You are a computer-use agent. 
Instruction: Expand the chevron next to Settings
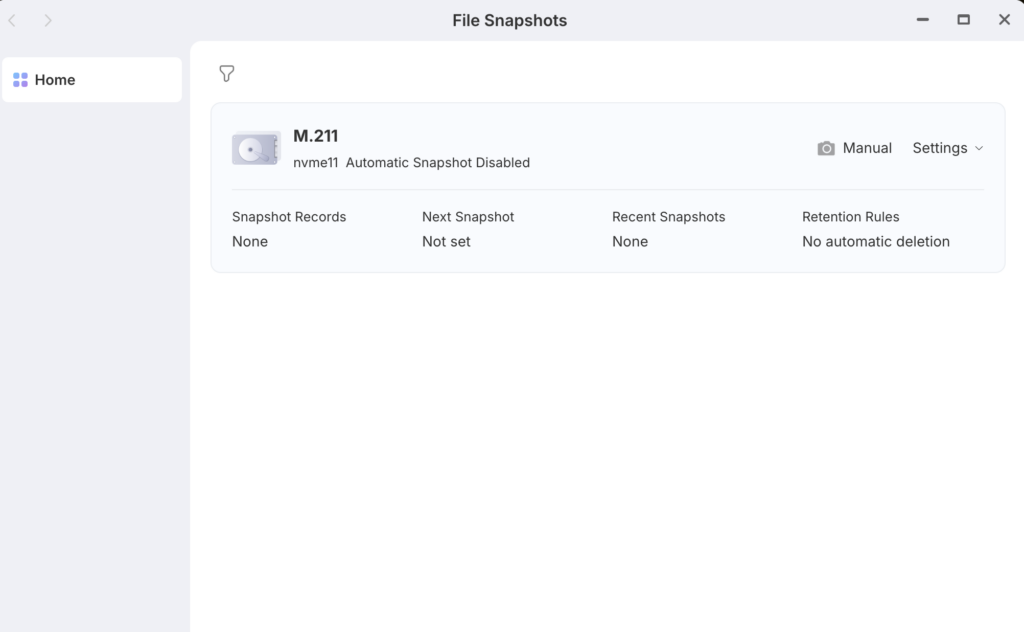[x=979, y=148]
